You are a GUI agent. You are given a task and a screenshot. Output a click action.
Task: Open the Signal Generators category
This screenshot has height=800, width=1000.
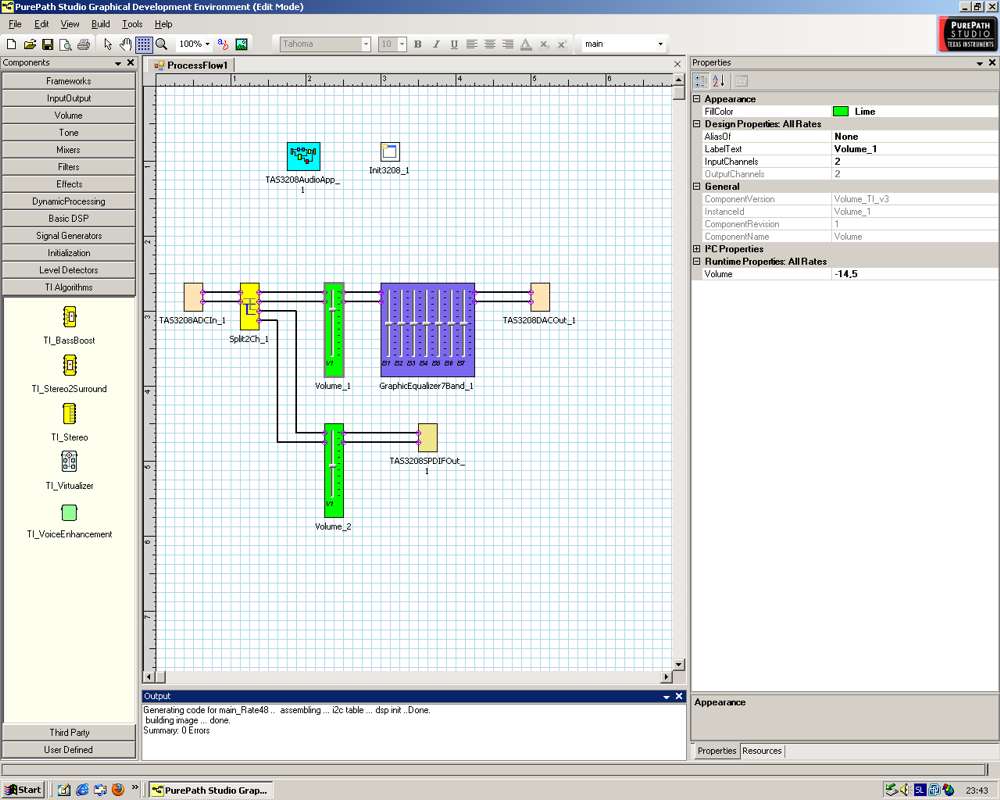click(x=69, y=236)
